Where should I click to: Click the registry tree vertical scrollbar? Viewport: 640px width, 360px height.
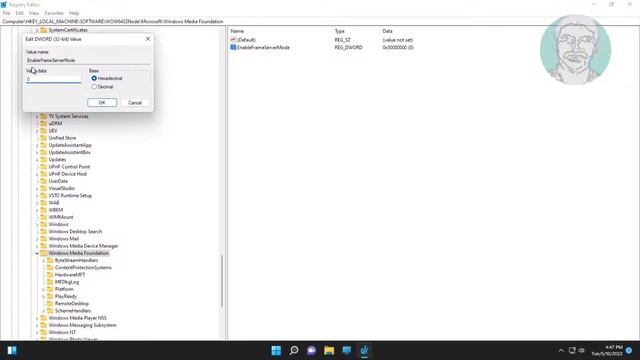222,281
